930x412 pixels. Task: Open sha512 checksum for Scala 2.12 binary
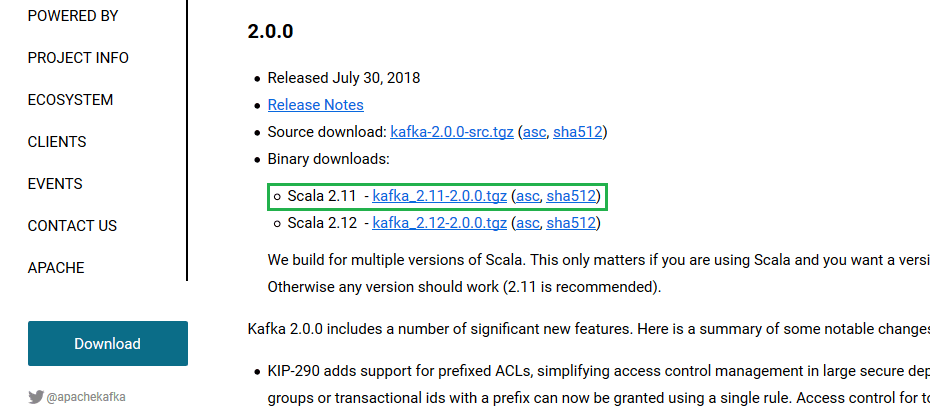[x=571, y=222]
